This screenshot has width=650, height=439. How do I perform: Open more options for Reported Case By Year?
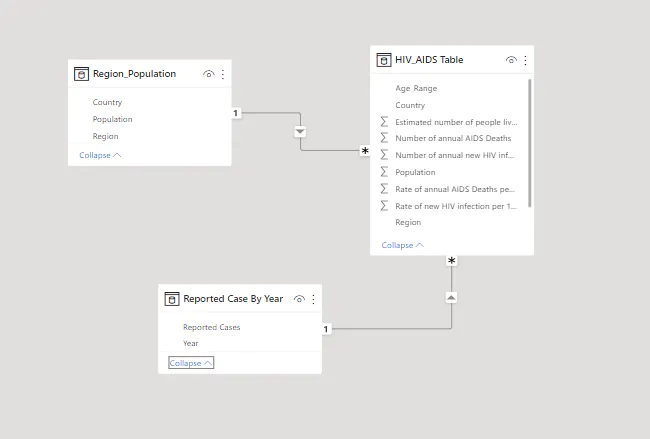pos(313,299)
